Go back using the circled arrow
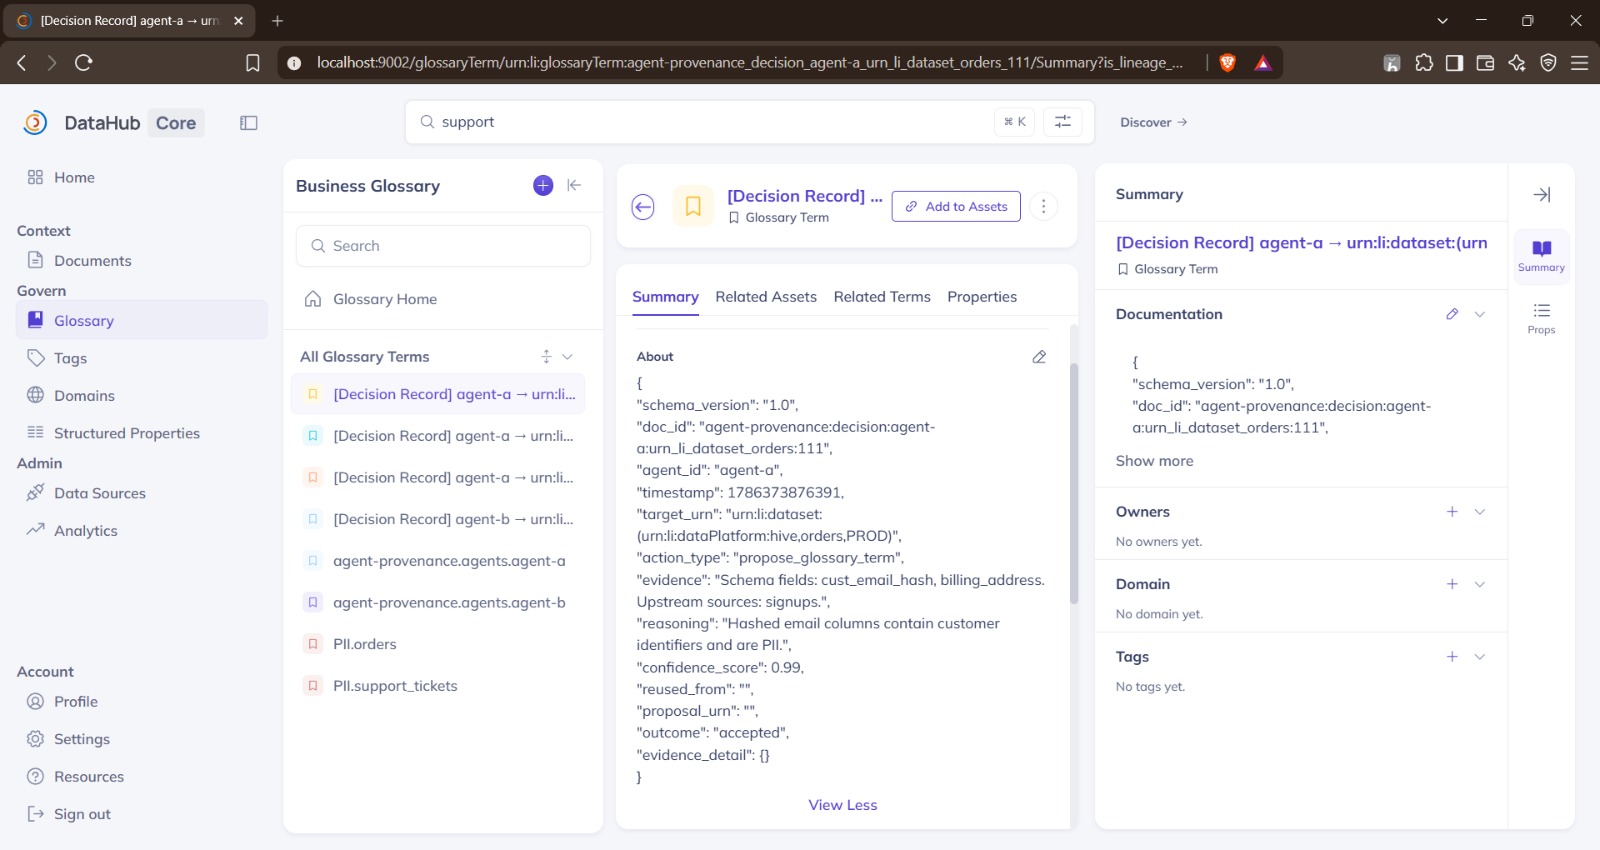This screenshot has height=850, width=1600. [x=643, y=207]
